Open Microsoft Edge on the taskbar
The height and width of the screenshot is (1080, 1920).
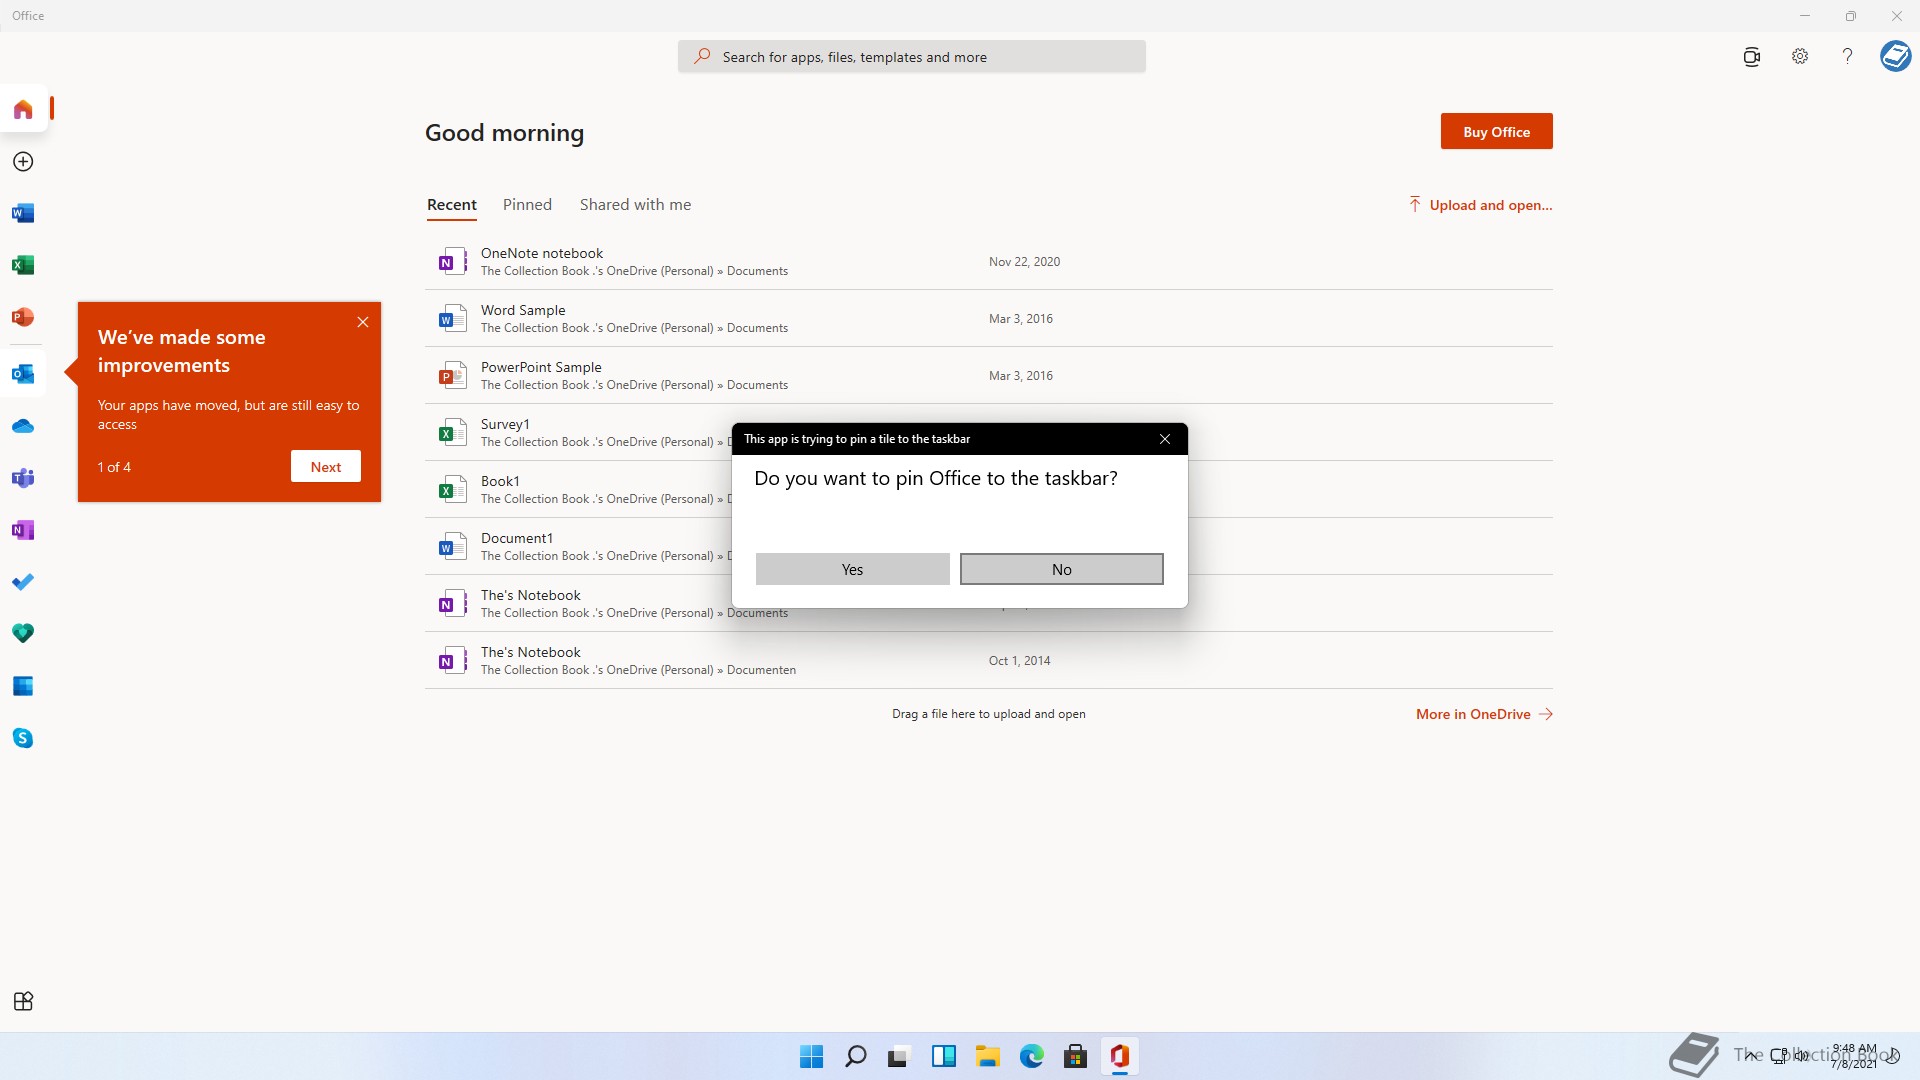1031,1056
